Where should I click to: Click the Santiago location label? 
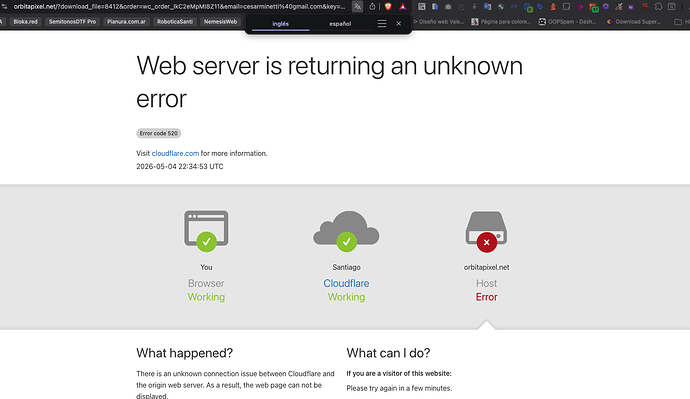[x=346, y=267]
